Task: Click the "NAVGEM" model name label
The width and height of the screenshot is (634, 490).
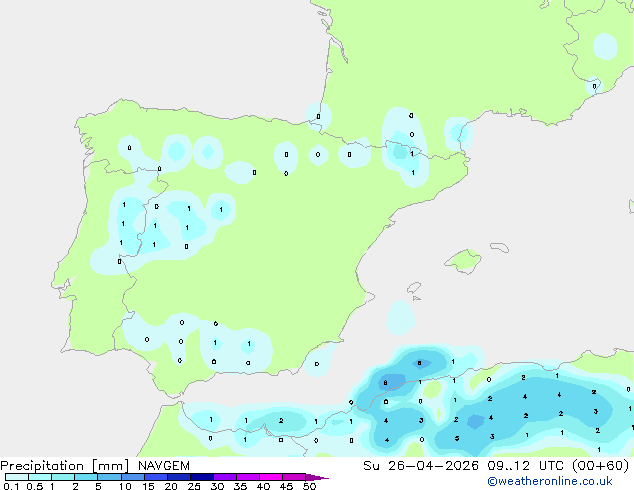Action: 164,466
